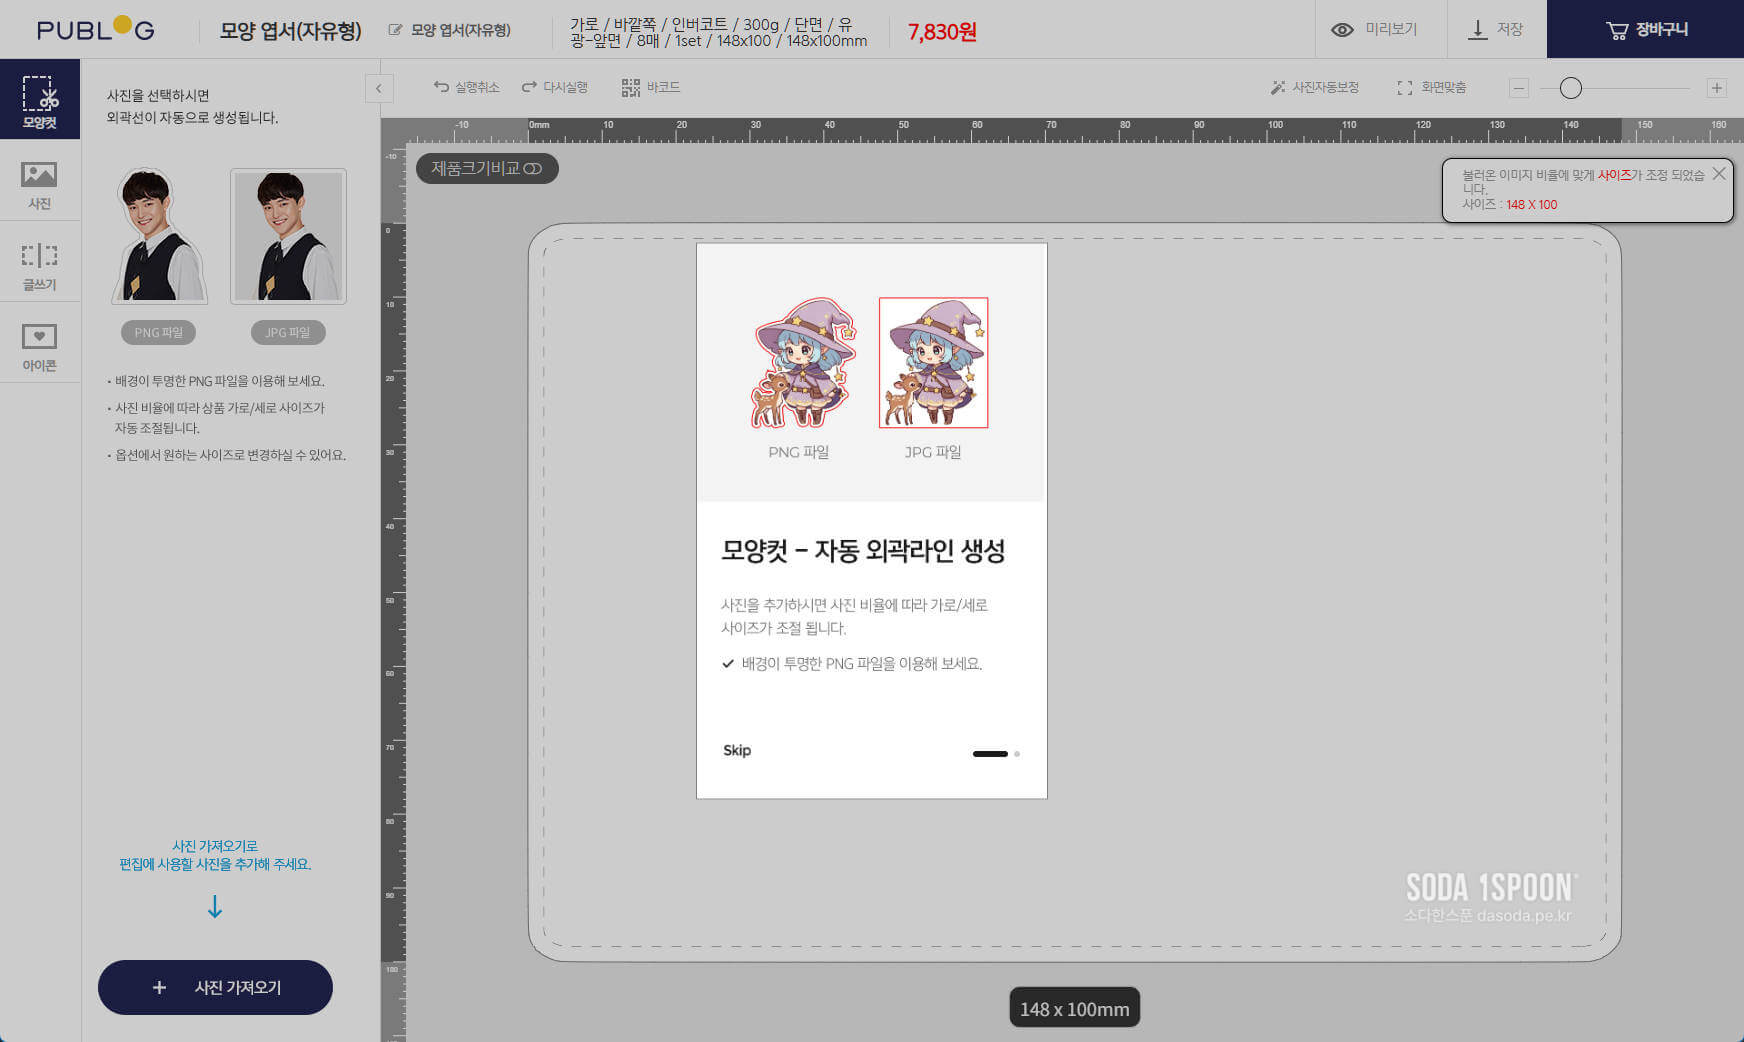
Task: Toggle the 제품크기비교 switch
Action: coord(533,169)
